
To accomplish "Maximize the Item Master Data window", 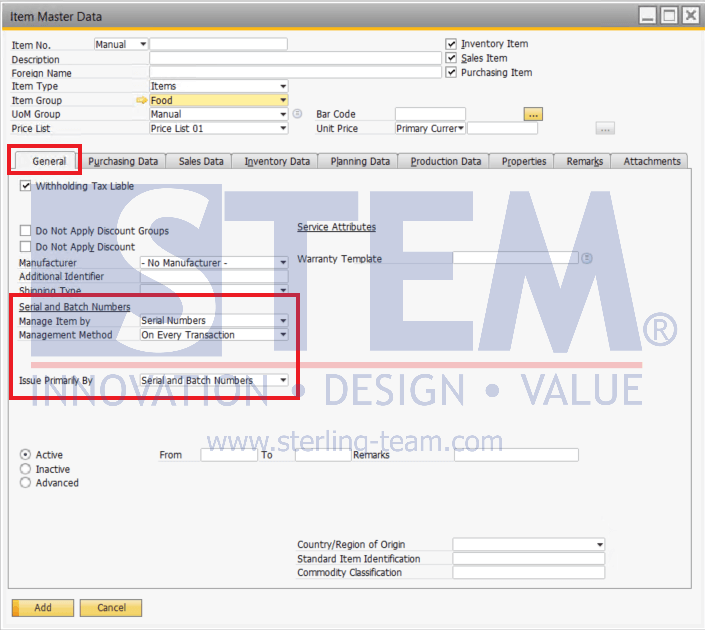I will pos(669,16).
